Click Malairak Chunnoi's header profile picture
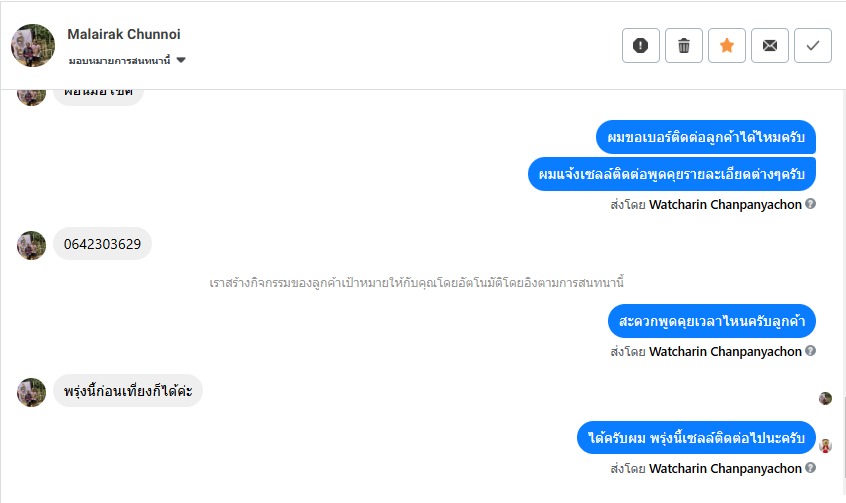The width and height of the screenshot is (846, 503). pyautogui.click(x=32, y=45)
